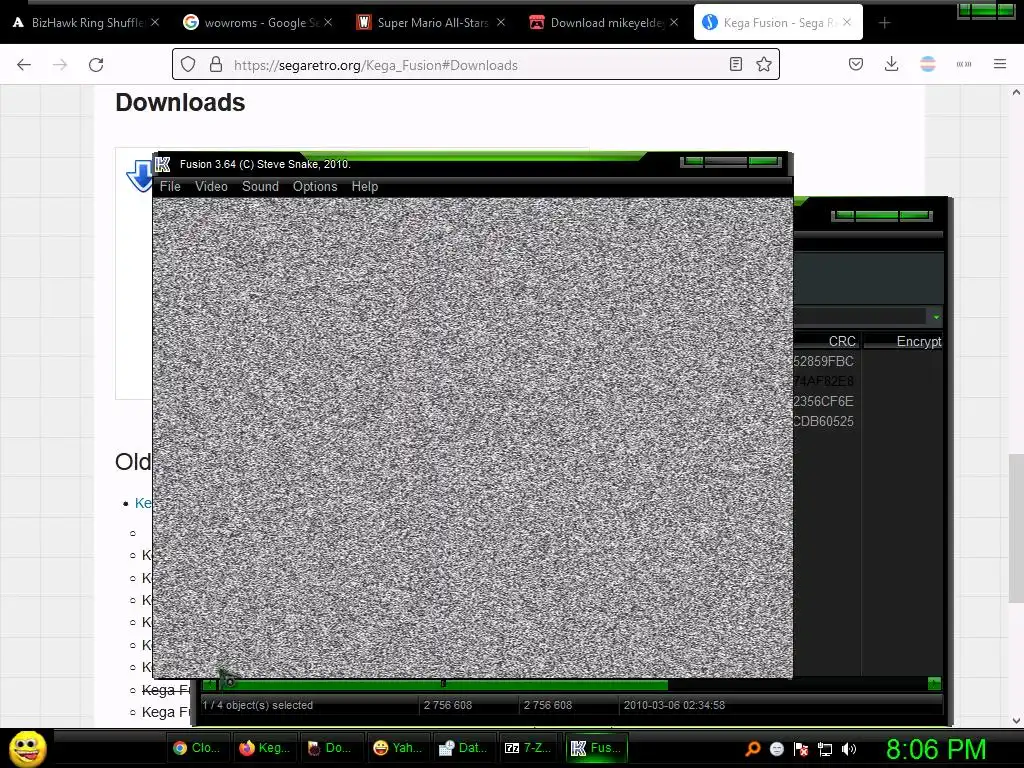Click the 7-Zip green horizontal scrollbar
This screenshot has width=1024, height=768.
pyautogui.click(x=442, y=684)
